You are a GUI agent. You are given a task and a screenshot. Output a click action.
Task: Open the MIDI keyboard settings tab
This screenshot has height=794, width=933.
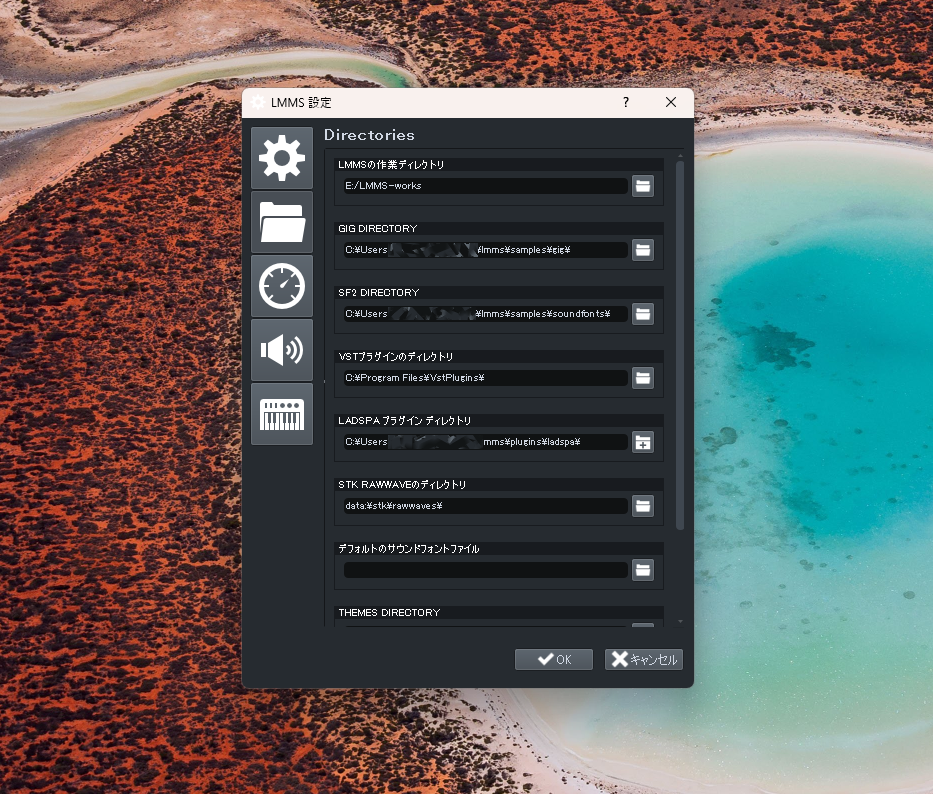(x=281, y=414)
